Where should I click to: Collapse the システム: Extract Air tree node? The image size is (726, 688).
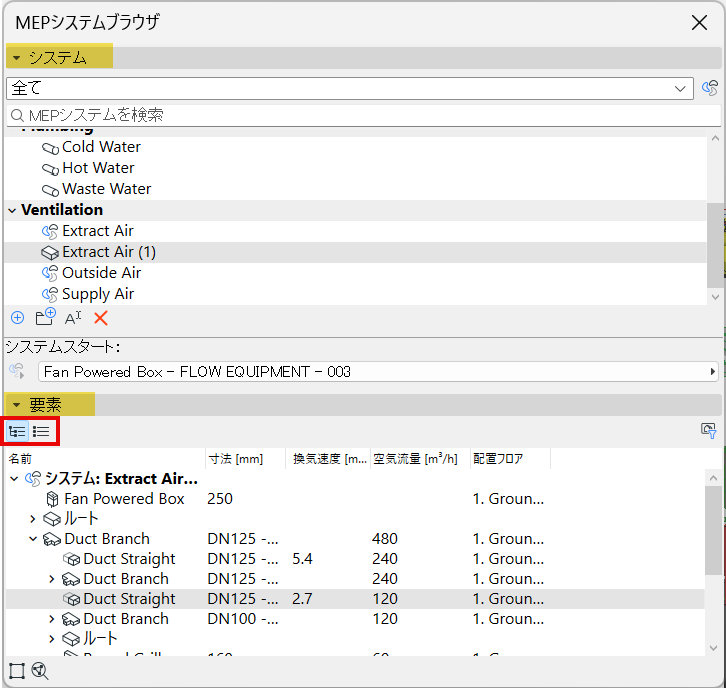[14, 479]
